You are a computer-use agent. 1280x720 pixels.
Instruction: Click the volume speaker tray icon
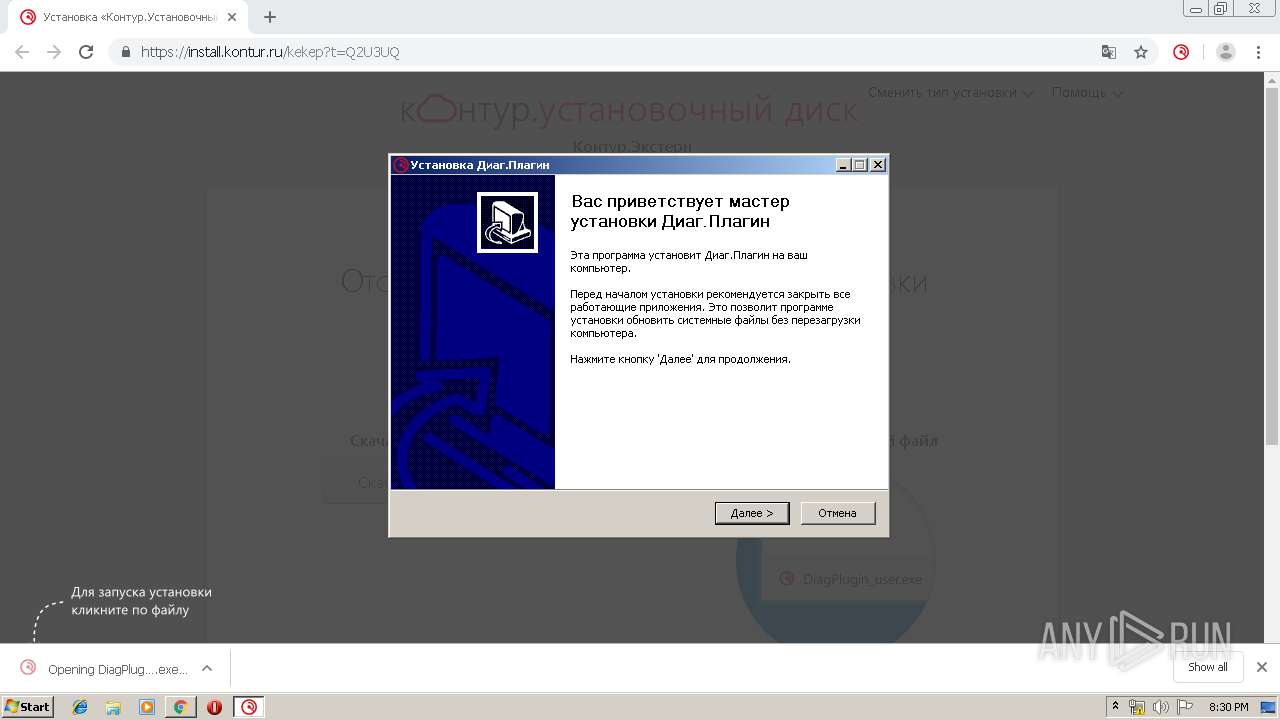click(x=1160, y=707)
